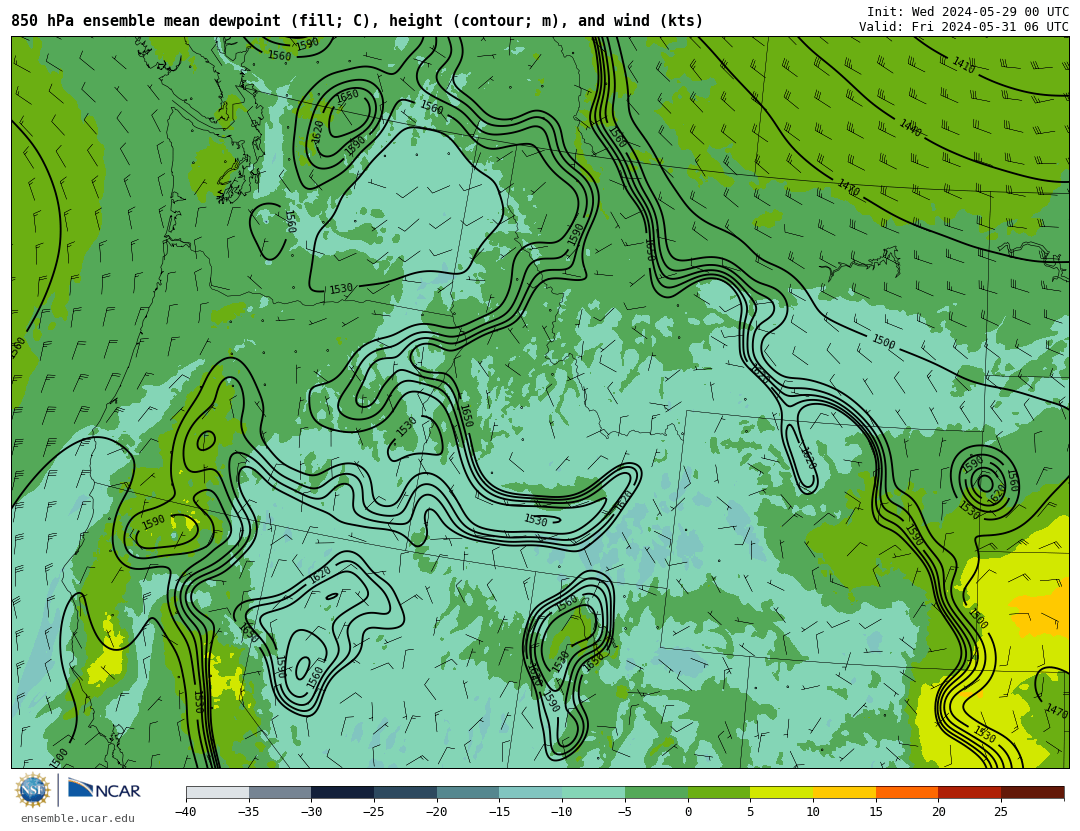Click the -20 colorbar tick label
Viewport: 1080px width, 831px height.
[436, 812]
